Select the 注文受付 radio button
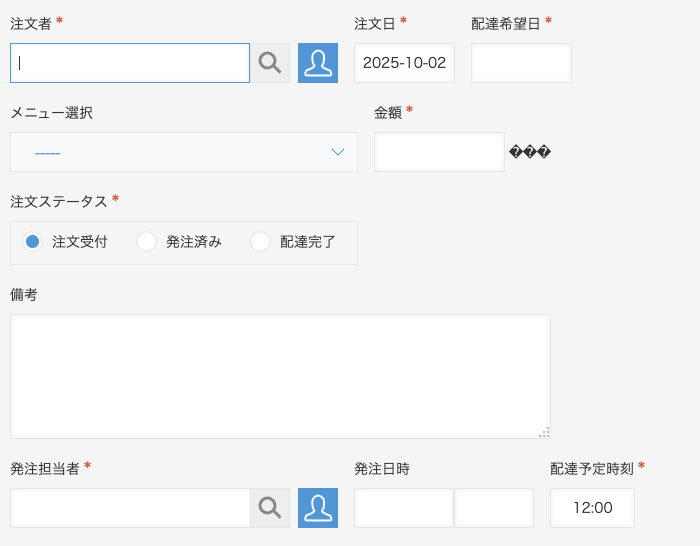This screenshot has width=700, height=546. tap(33, 241)
